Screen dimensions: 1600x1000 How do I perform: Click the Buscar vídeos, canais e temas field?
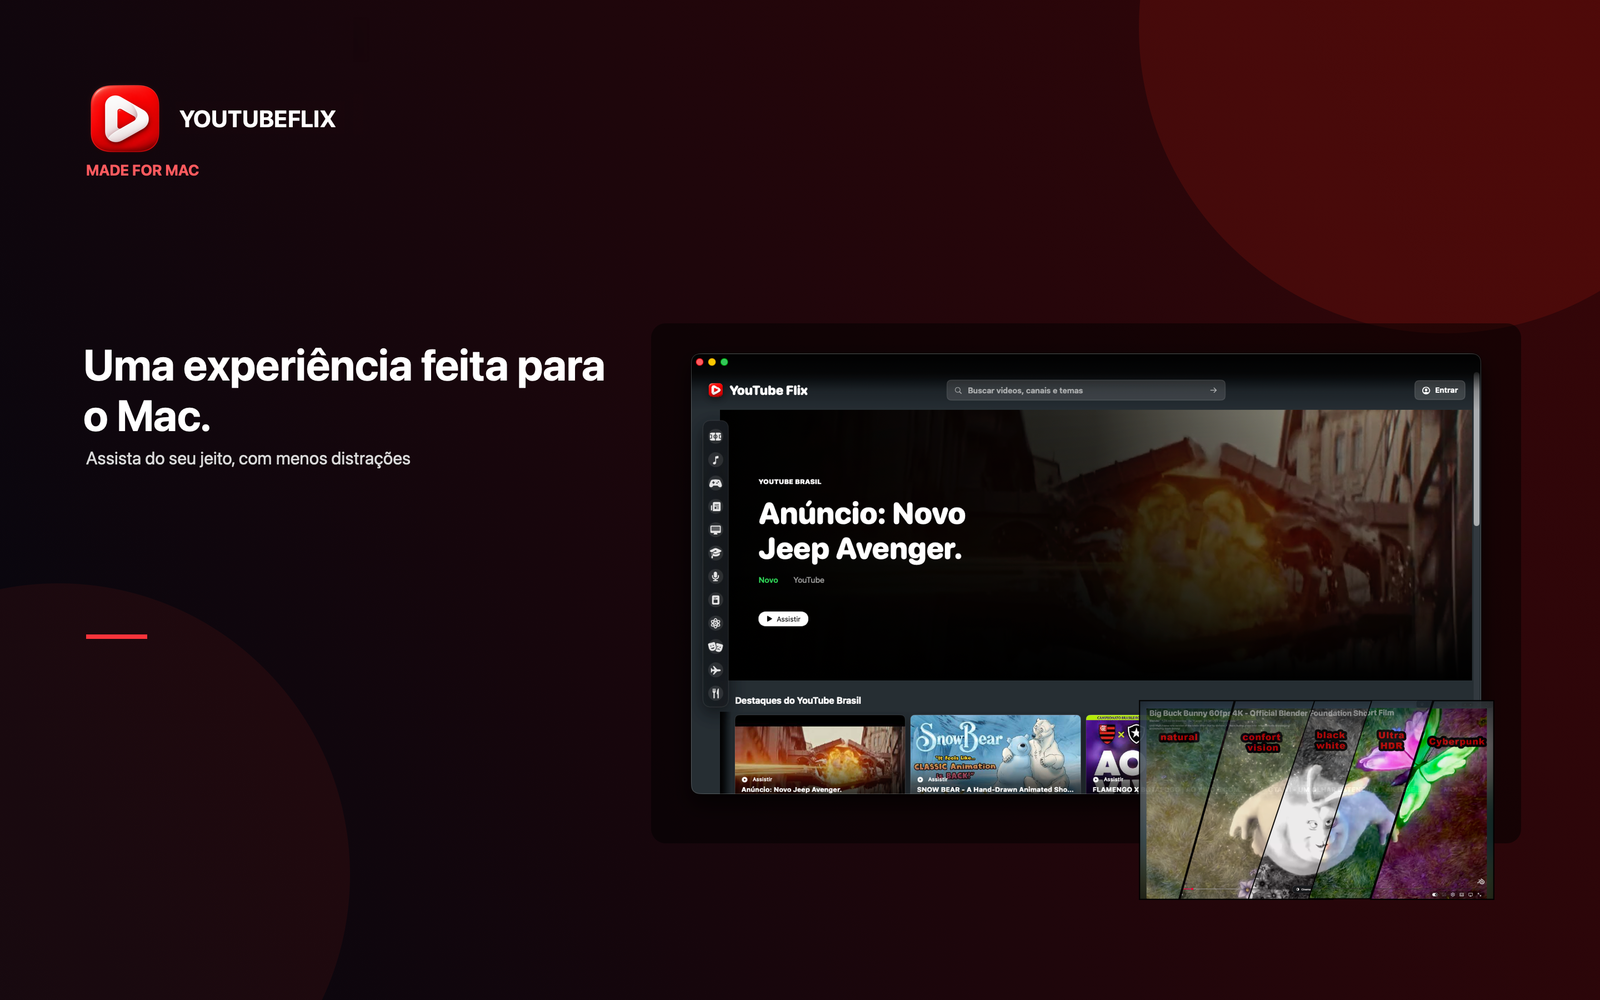(1085, 391)
